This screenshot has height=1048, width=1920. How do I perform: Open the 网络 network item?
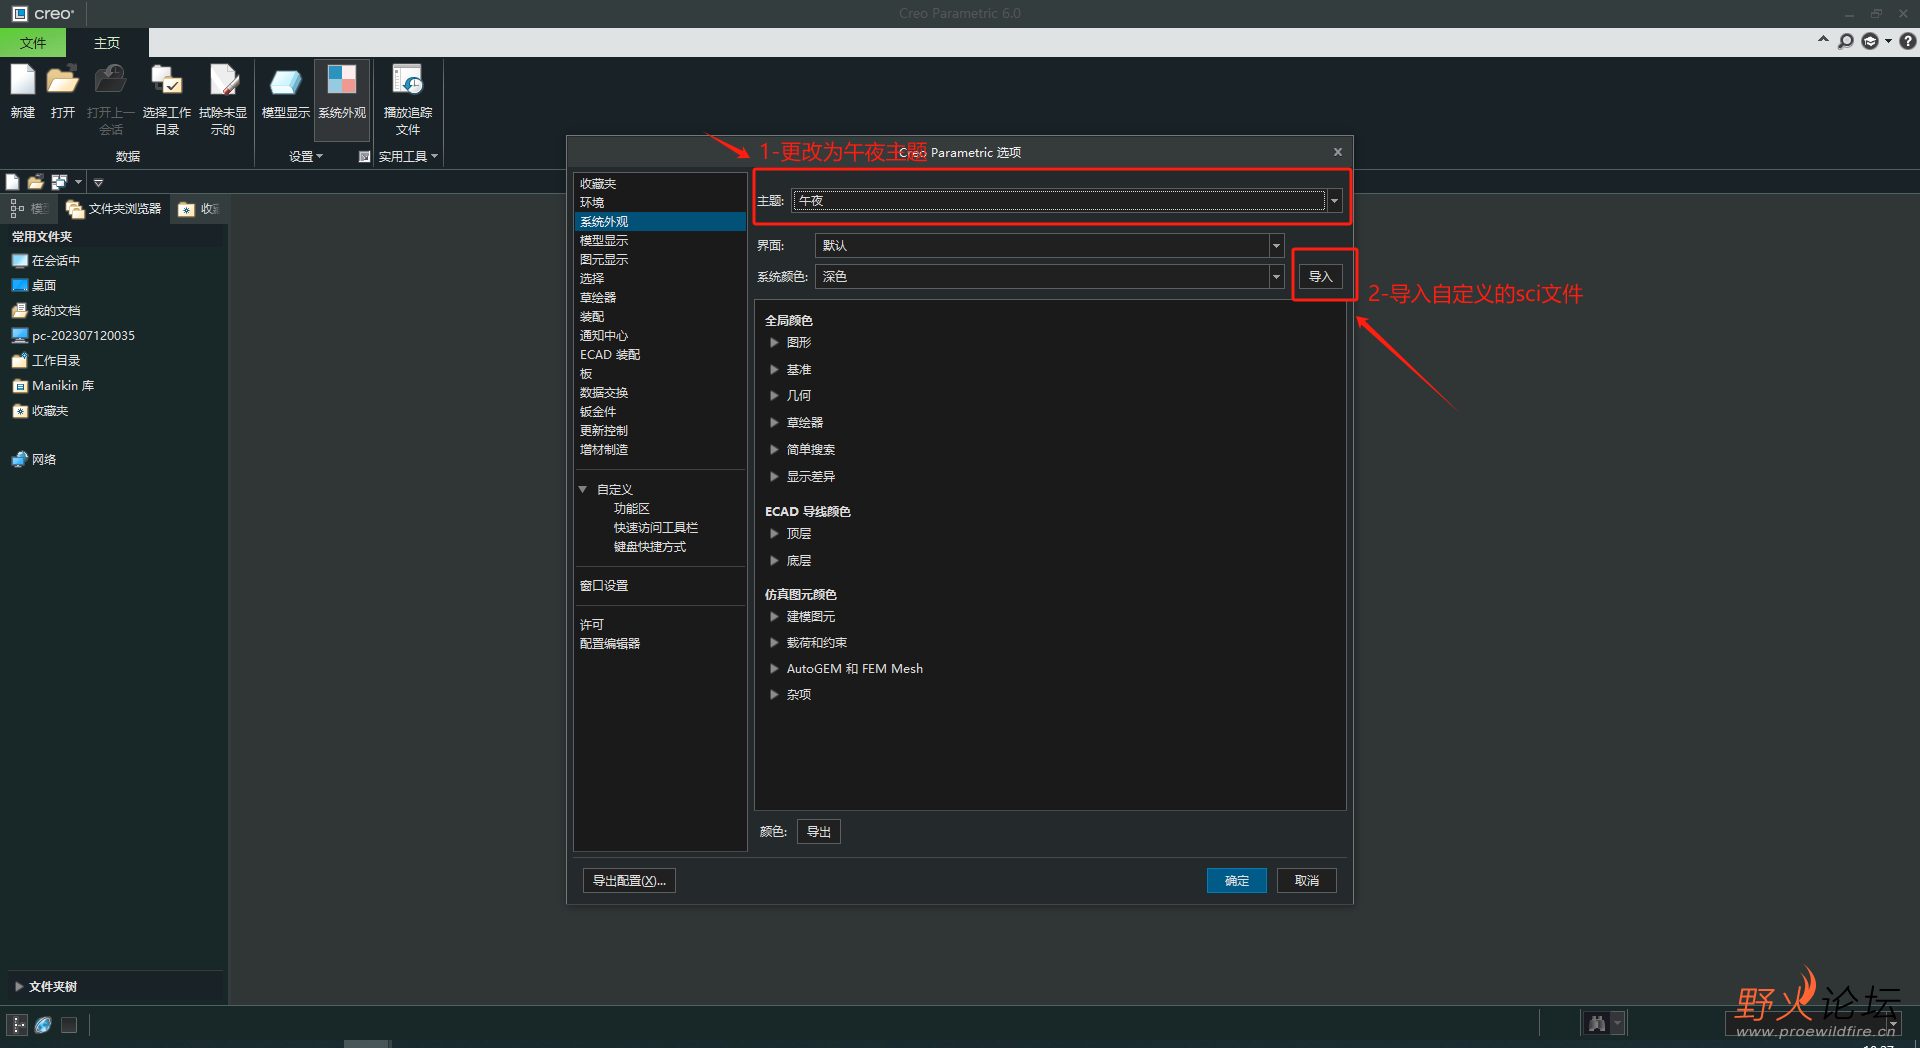click(34, 460)
